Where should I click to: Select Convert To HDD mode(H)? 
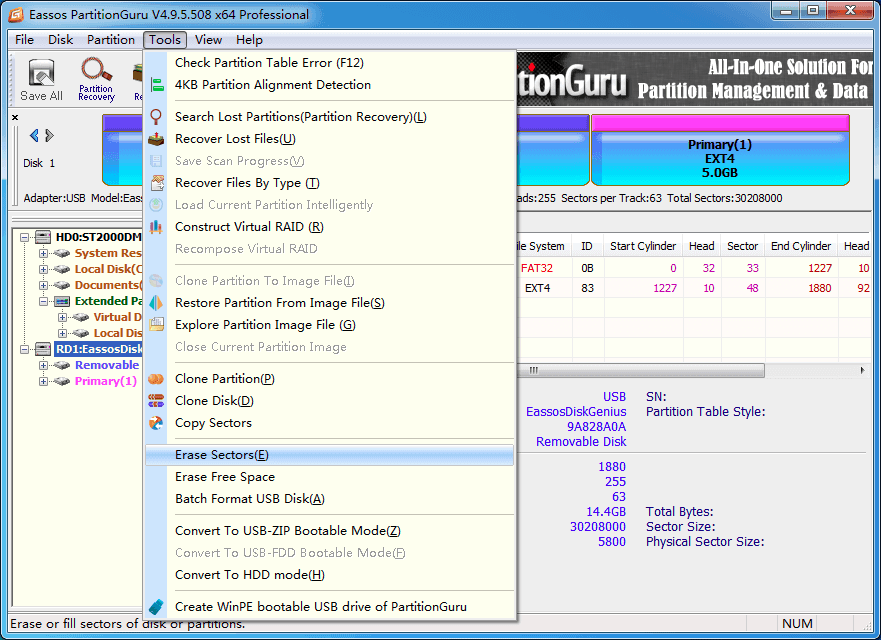point(330,575)
